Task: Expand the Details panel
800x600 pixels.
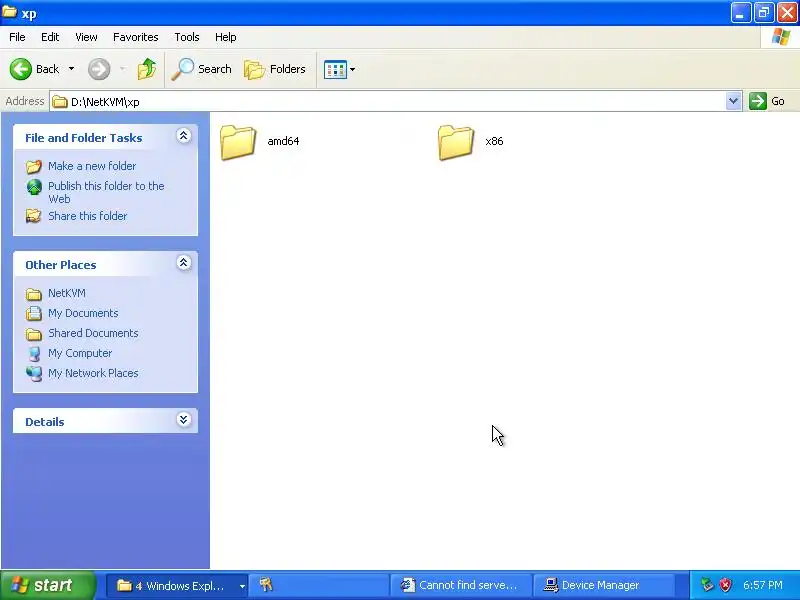Action: 184,420
